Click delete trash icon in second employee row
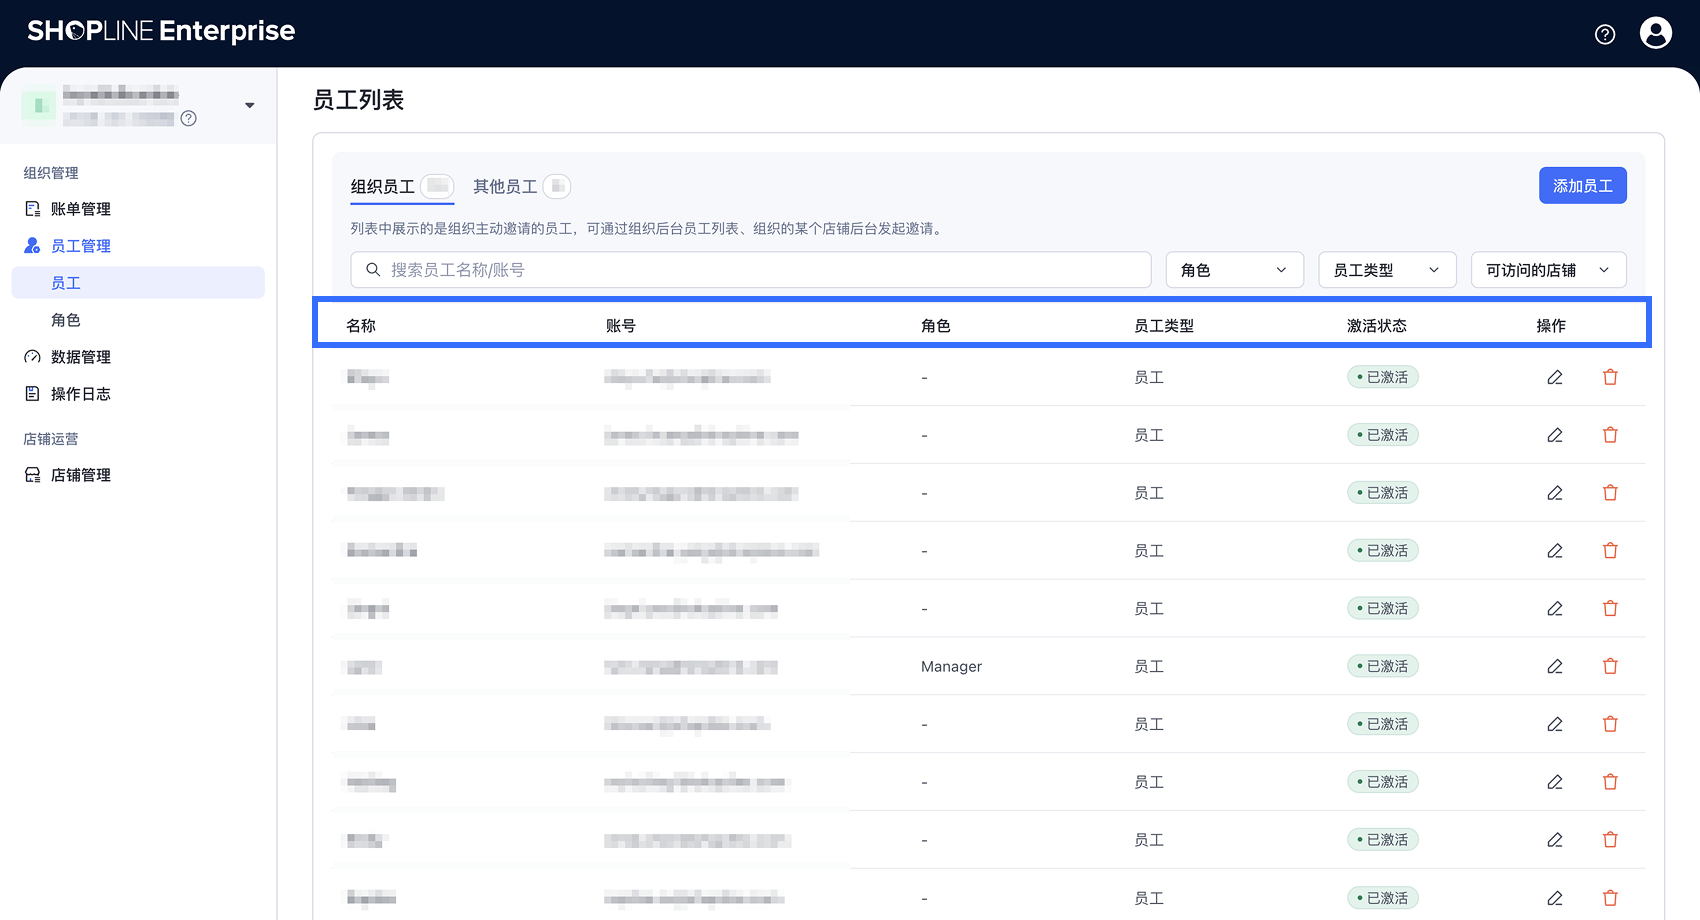 (1610, 435)
